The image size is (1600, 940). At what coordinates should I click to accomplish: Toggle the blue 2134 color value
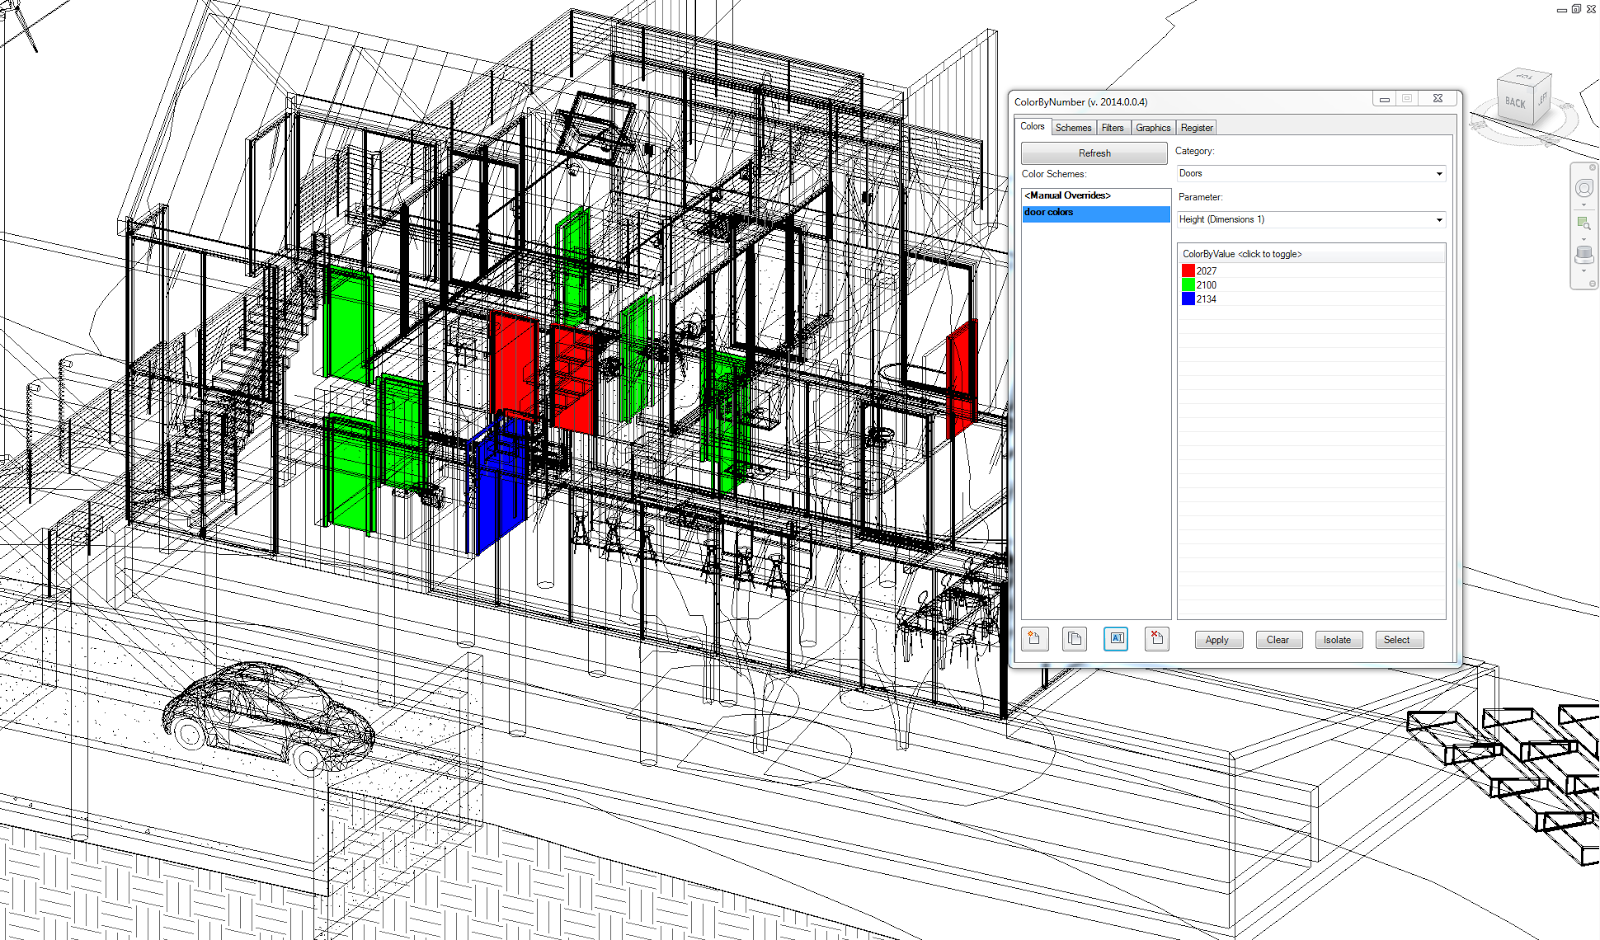tap(1189, 298)
